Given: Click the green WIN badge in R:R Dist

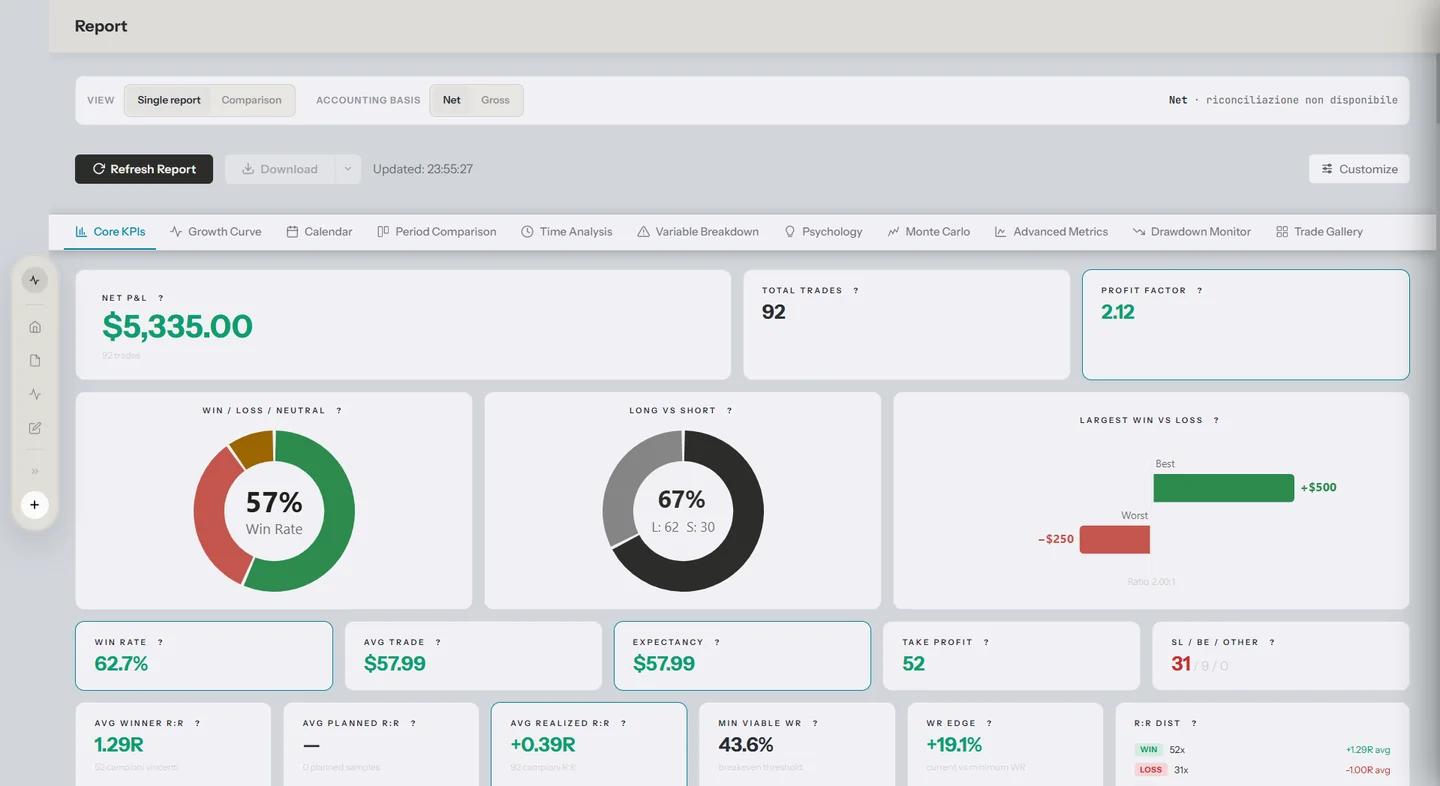Looking at the screenshot, I should click(x=1149, y=750).
